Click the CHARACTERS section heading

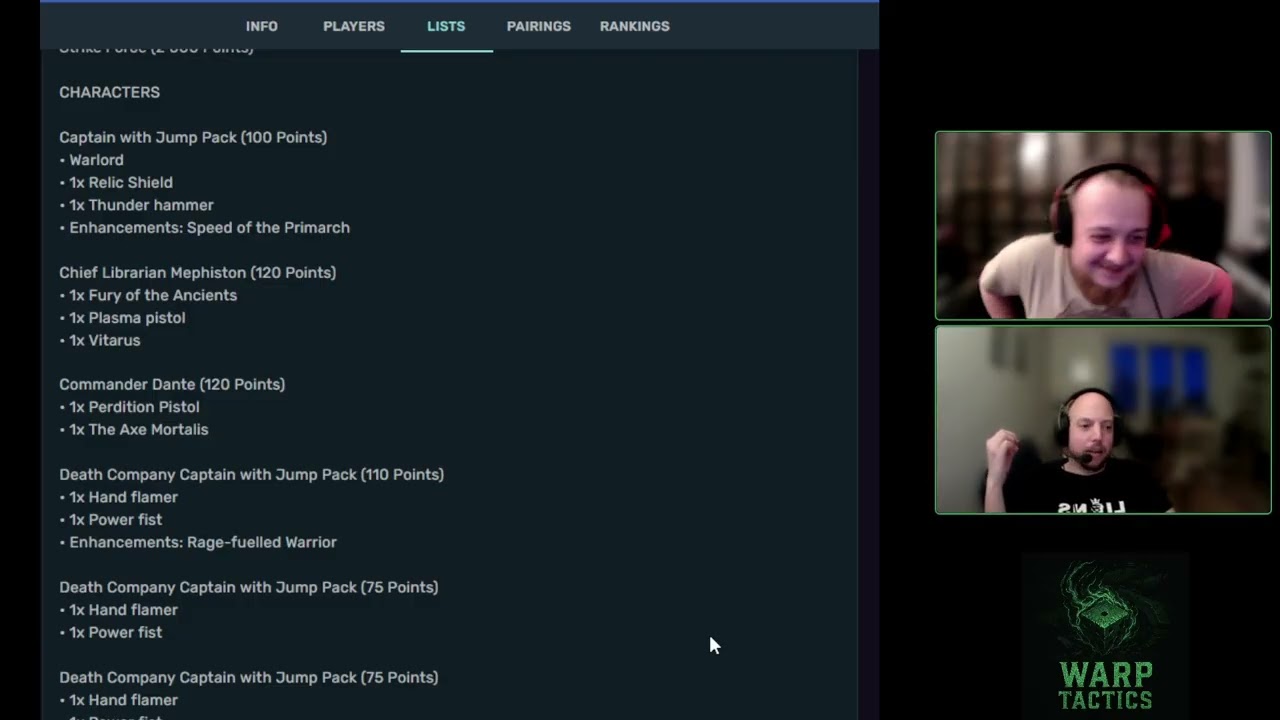(x=110, y=92)
